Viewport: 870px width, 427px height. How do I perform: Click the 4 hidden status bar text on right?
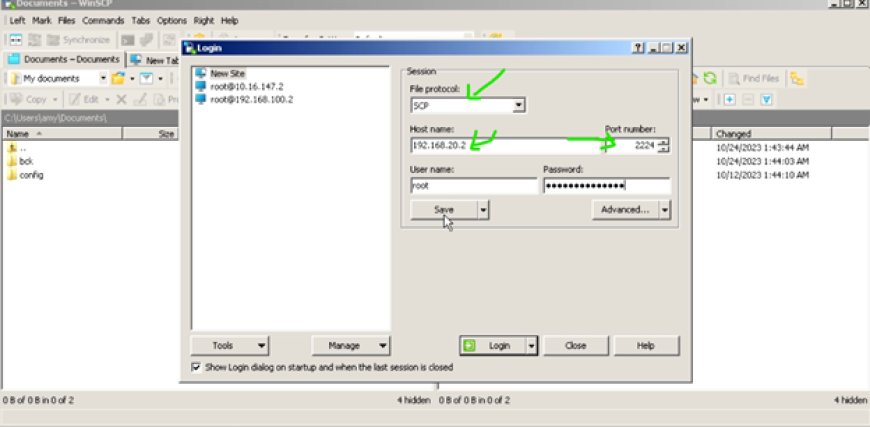click(850, 400)
